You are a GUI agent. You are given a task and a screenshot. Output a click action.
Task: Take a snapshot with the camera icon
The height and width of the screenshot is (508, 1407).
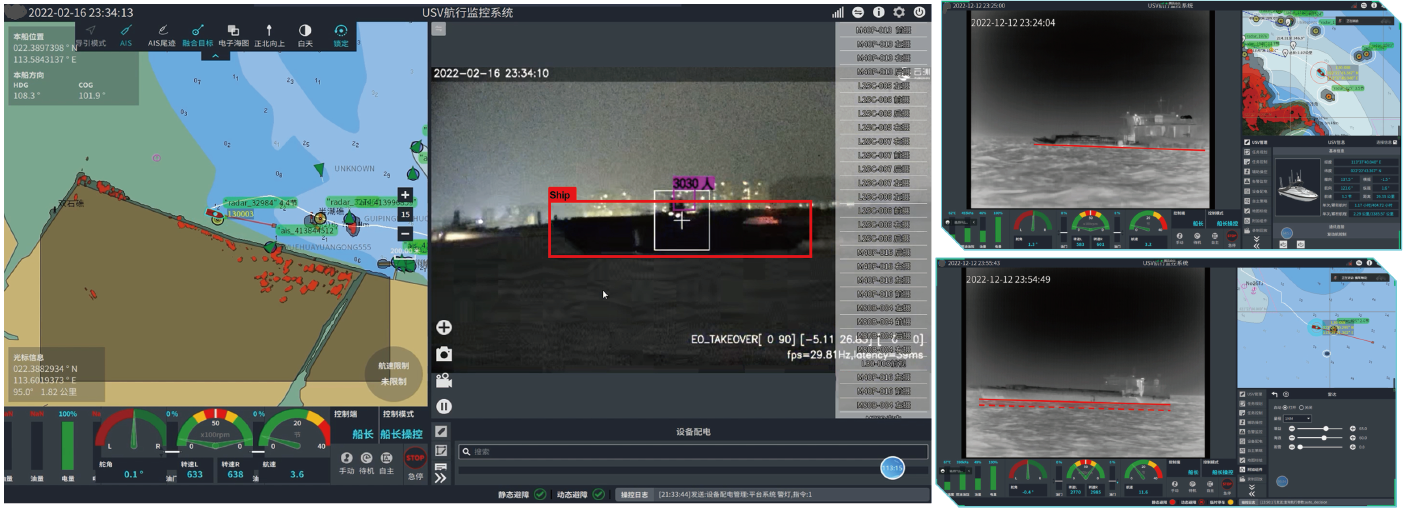point(443,354)
